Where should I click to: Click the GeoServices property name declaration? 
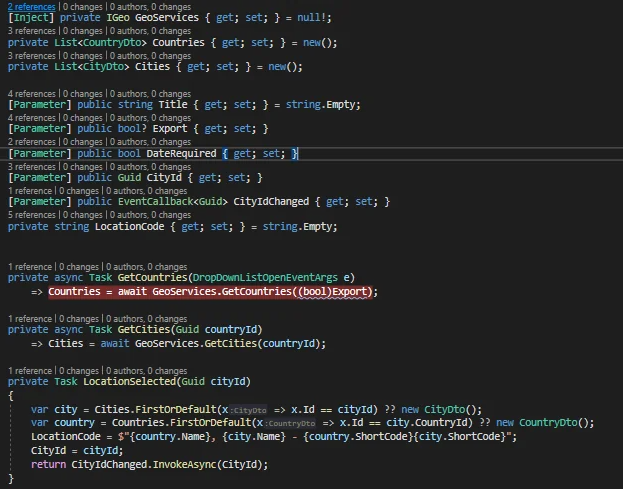pyautogui.click(x=166, y=17)
